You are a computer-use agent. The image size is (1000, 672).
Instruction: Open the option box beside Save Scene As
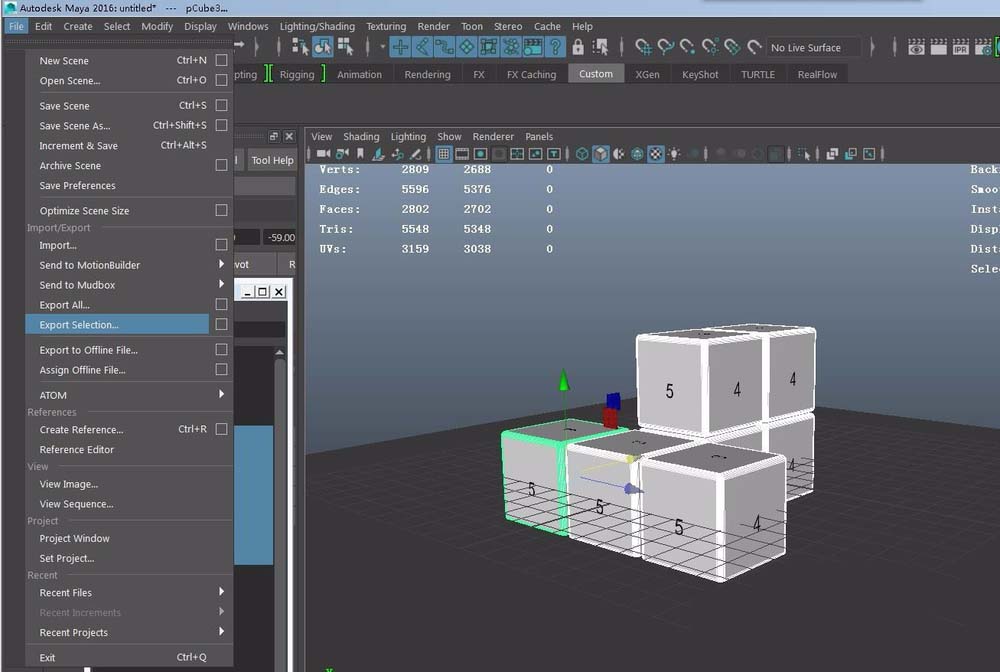click(221, 125)
